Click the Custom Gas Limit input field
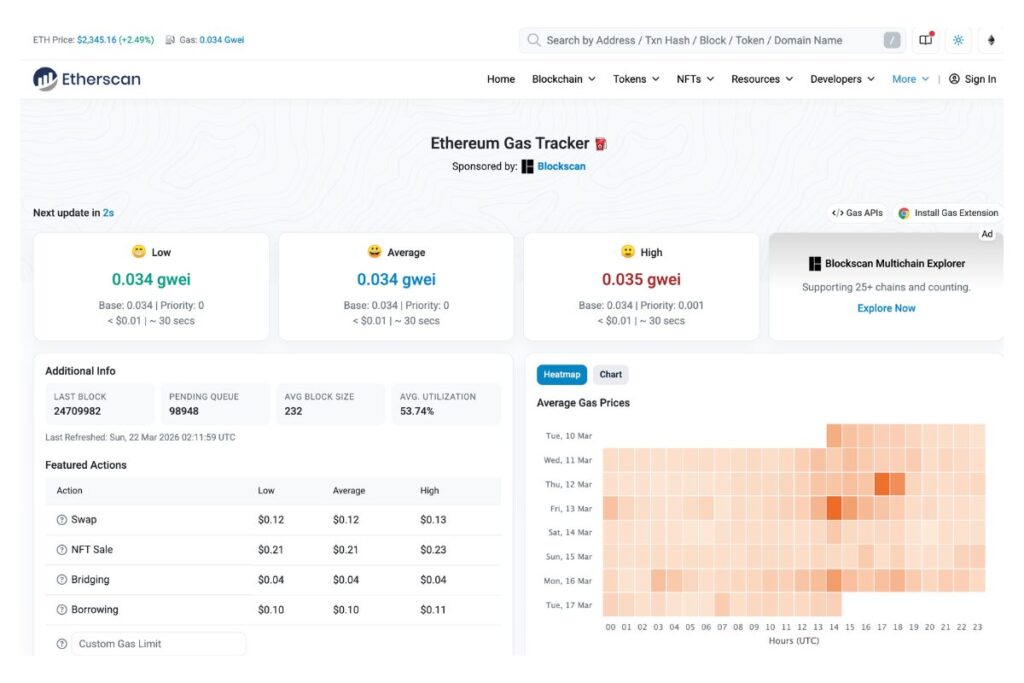 coord(158,644)
